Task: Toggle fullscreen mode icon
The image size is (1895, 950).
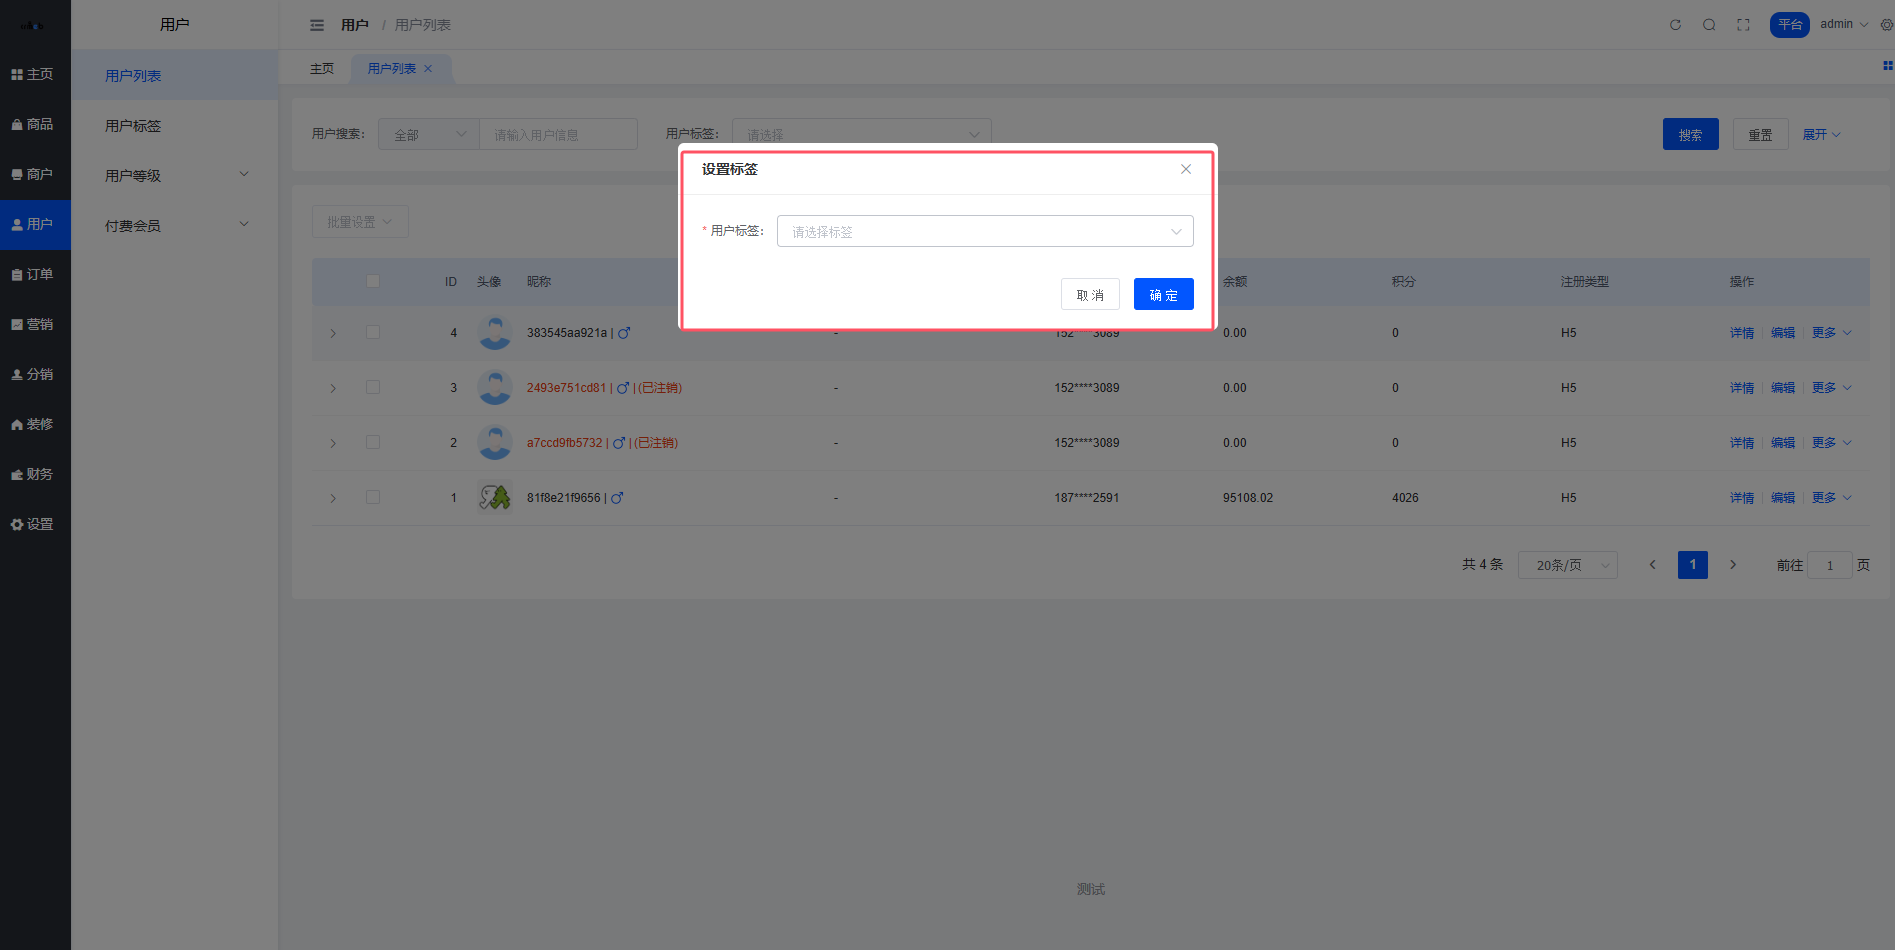Action: (x=1743, y=25)
